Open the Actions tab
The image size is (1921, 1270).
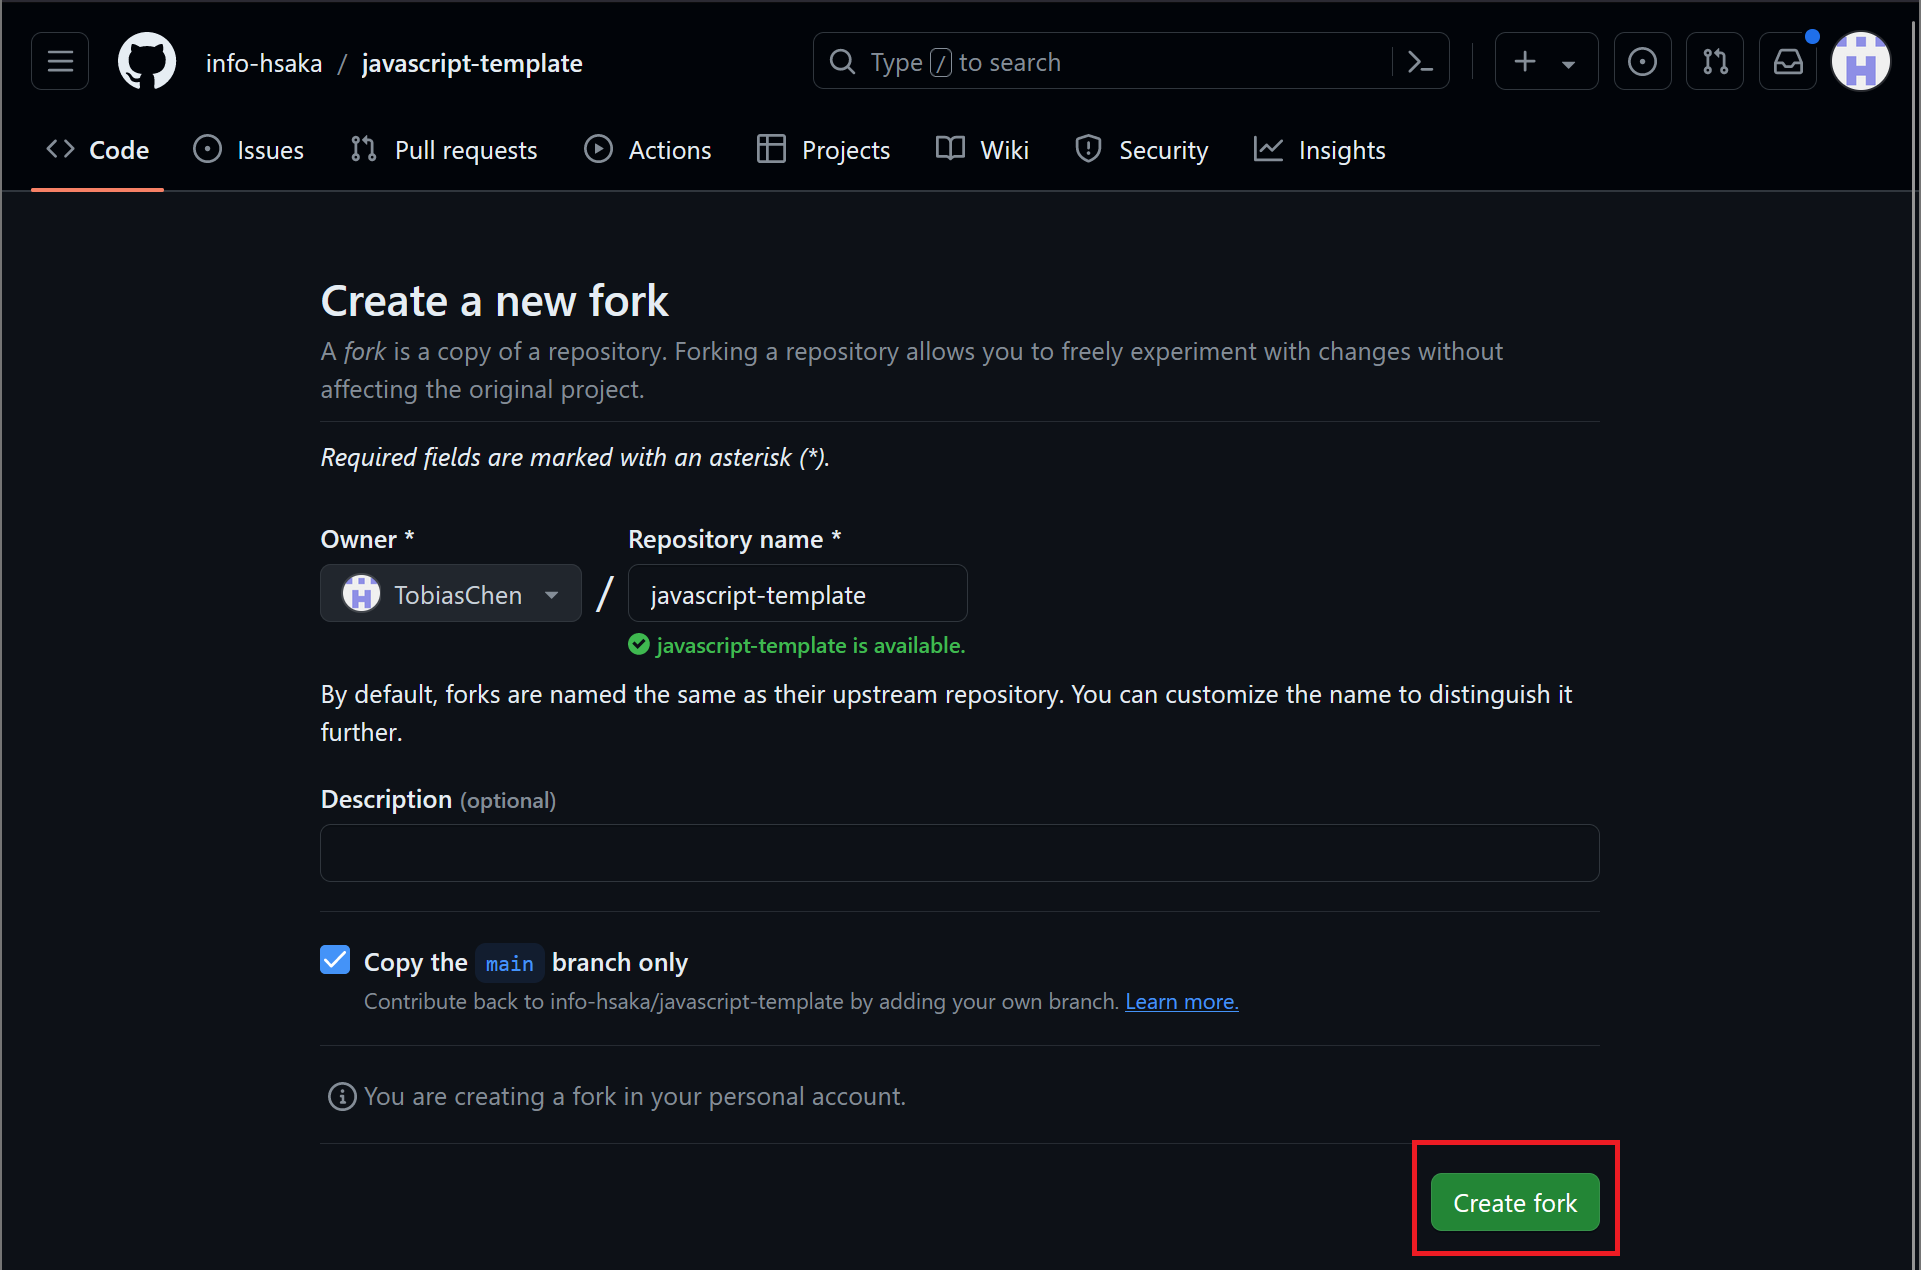coord(648,150)
